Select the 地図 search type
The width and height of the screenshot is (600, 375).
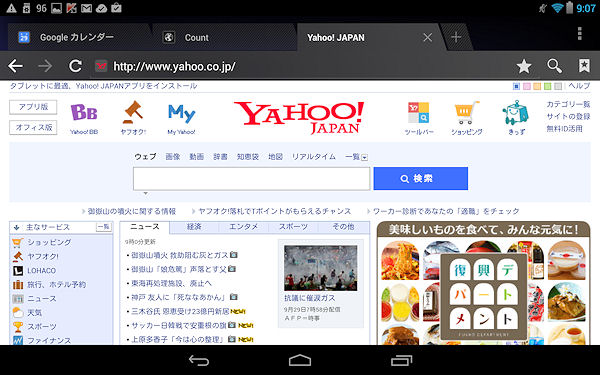pyautogui.click(x=275, y=157)
